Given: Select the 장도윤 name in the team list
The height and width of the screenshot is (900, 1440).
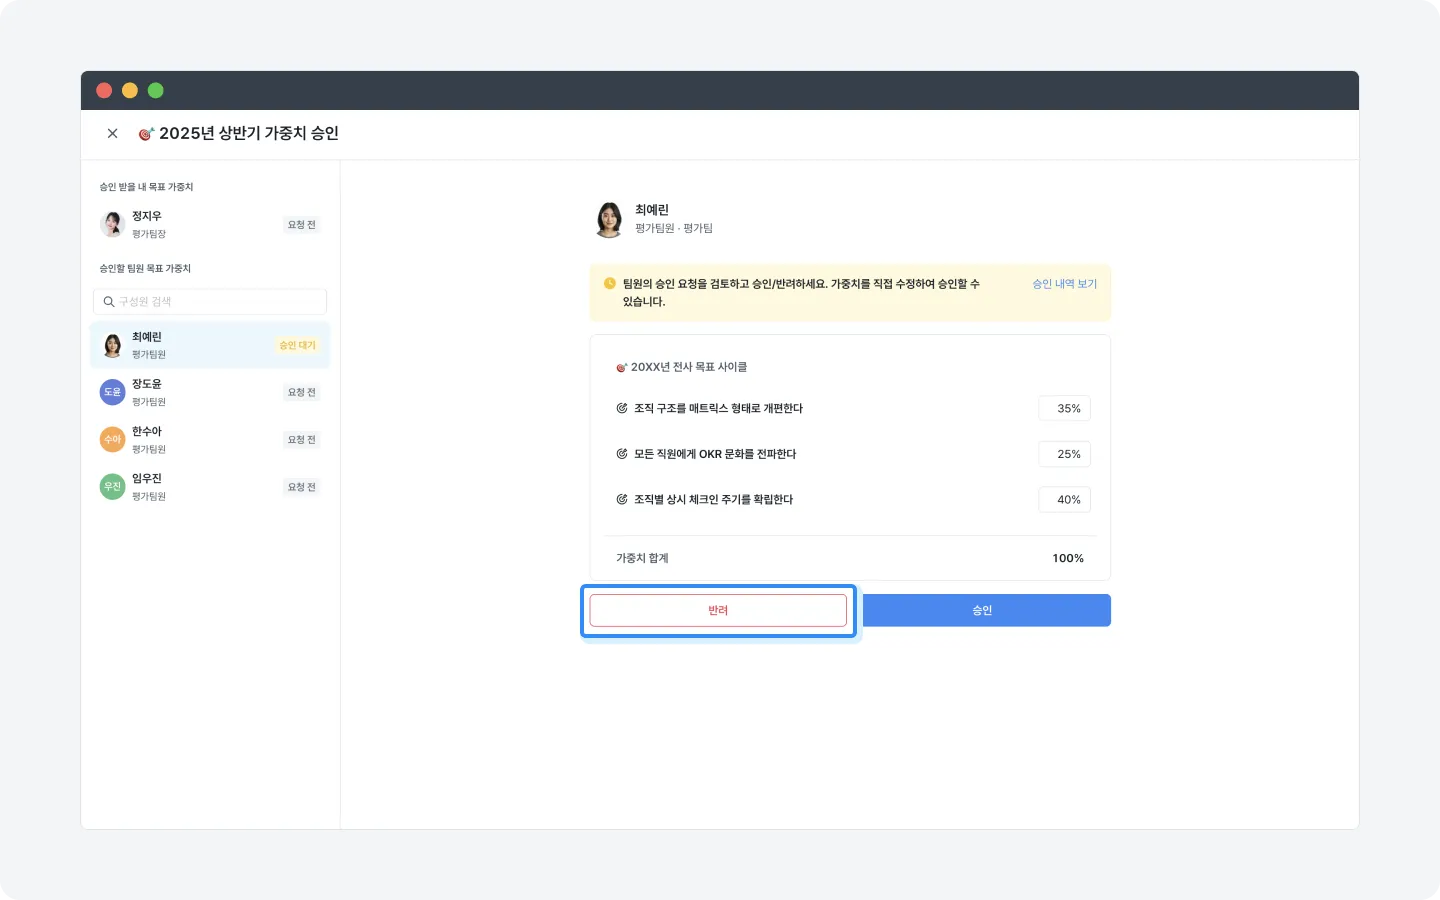Looking at the screenshot, I should pyautogui.click(x=147, y=384).
